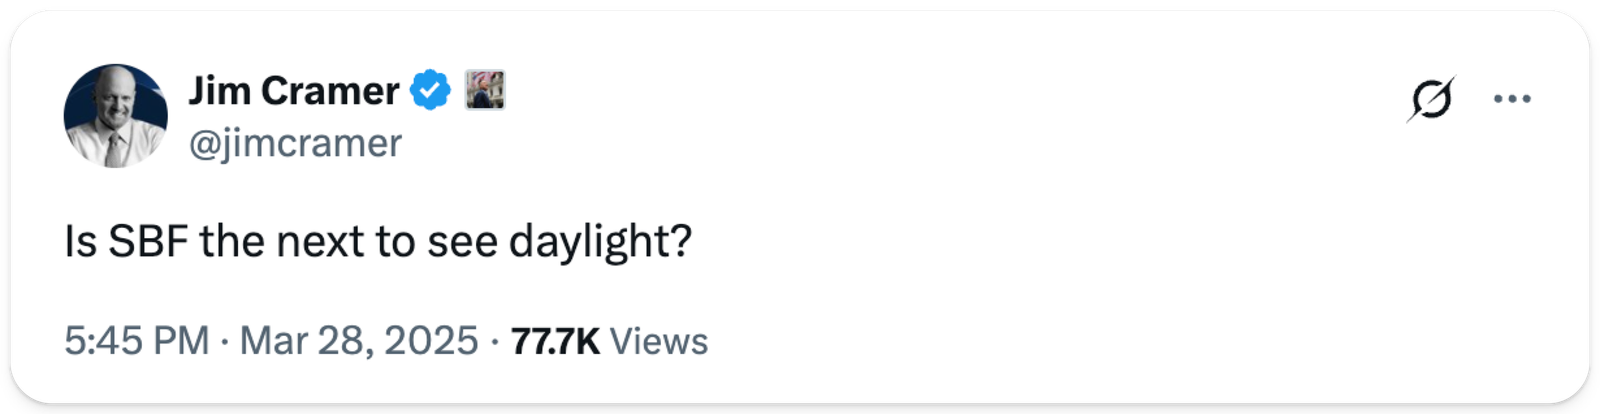Click the 5:45 PM timestamp
This screenshot has height=414, width=1600.
coord(137,341)
